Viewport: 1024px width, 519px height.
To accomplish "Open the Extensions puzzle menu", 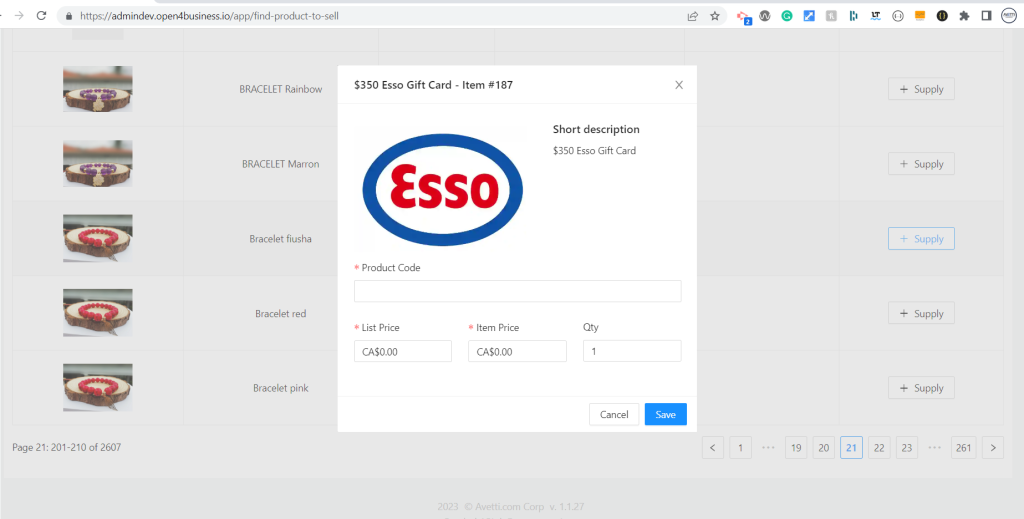I will coord(965,16).
